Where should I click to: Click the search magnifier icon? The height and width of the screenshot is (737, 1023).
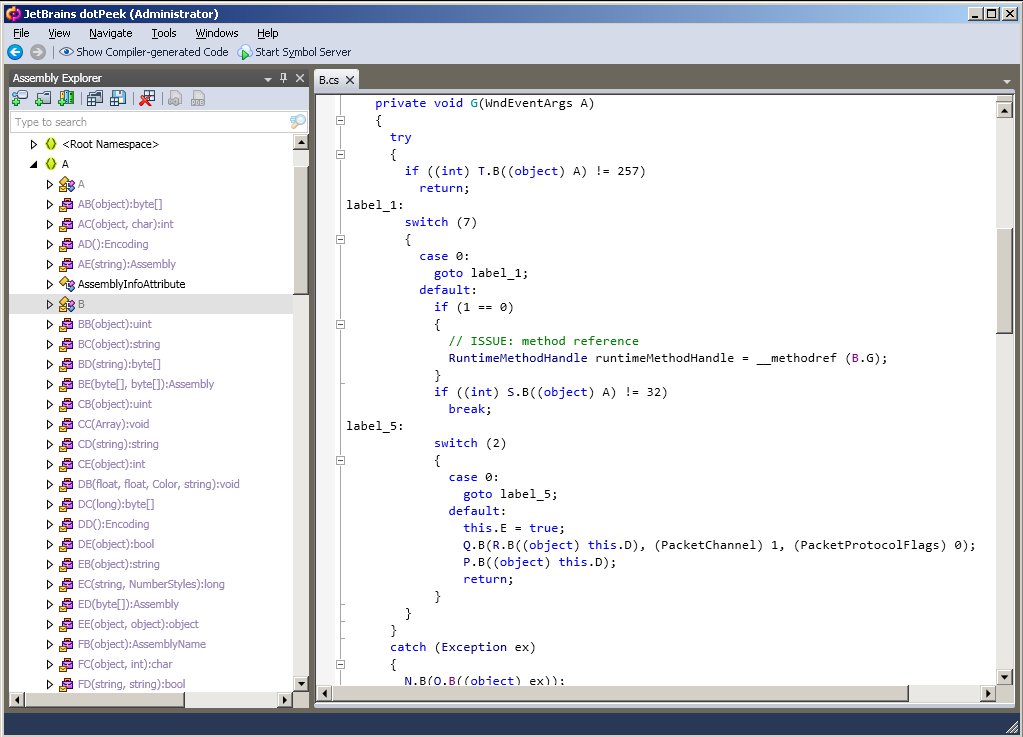click(297, 122)
